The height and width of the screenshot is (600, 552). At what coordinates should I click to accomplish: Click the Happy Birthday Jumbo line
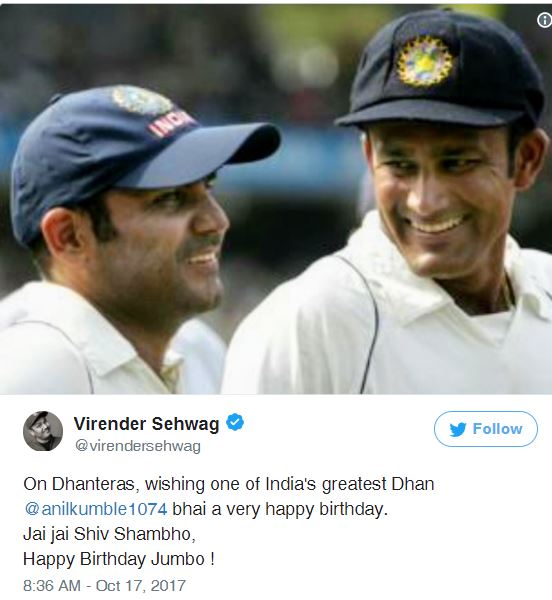point(119,559)
